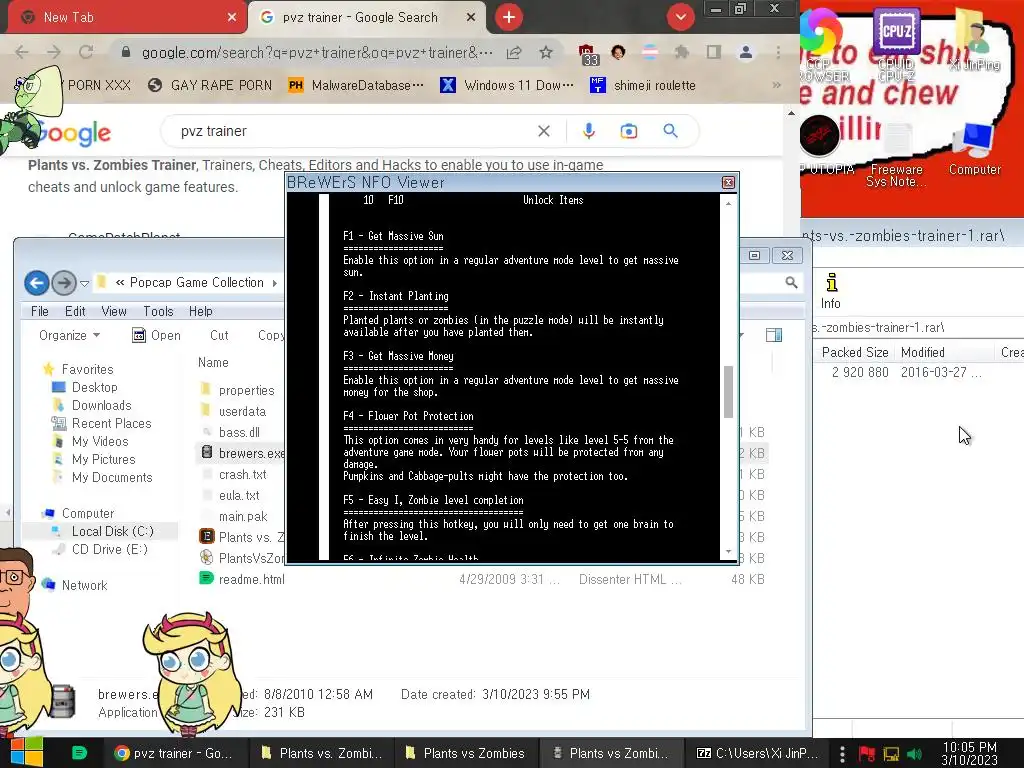Open Chrome three-dot menu
The width and height of the screenshot is (1024, 768).
click(x=778, y=52)
